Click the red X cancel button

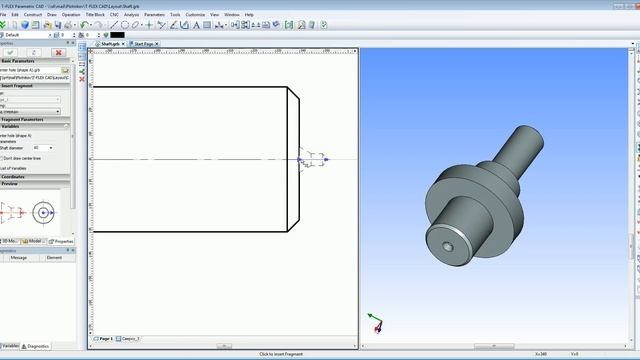click(x=58, y=52)
